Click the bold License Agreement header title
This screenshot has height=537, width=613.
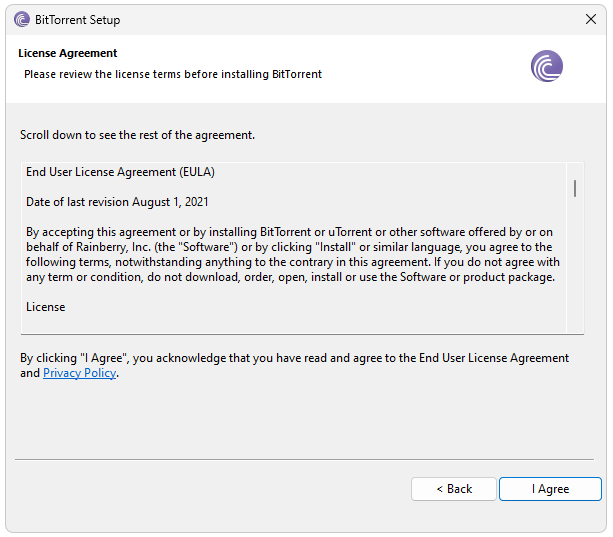(67, 53)
